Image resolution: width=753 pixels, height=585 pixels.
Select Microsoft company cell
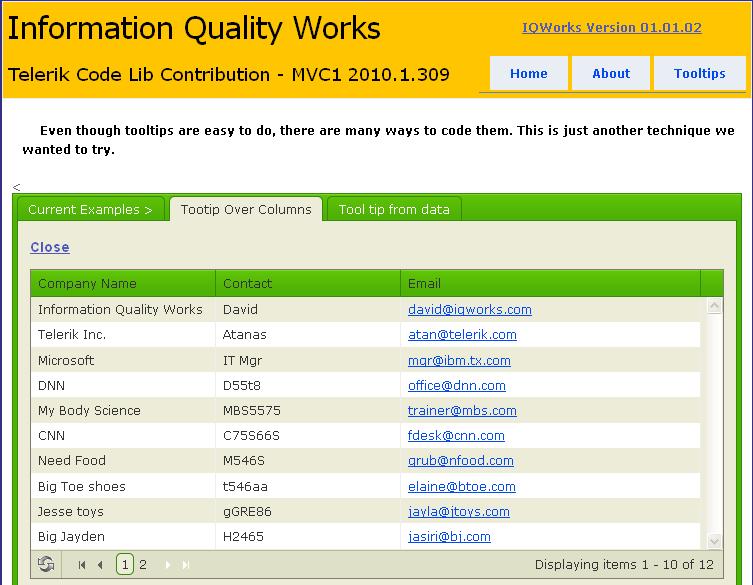click(x=123, y=360)
